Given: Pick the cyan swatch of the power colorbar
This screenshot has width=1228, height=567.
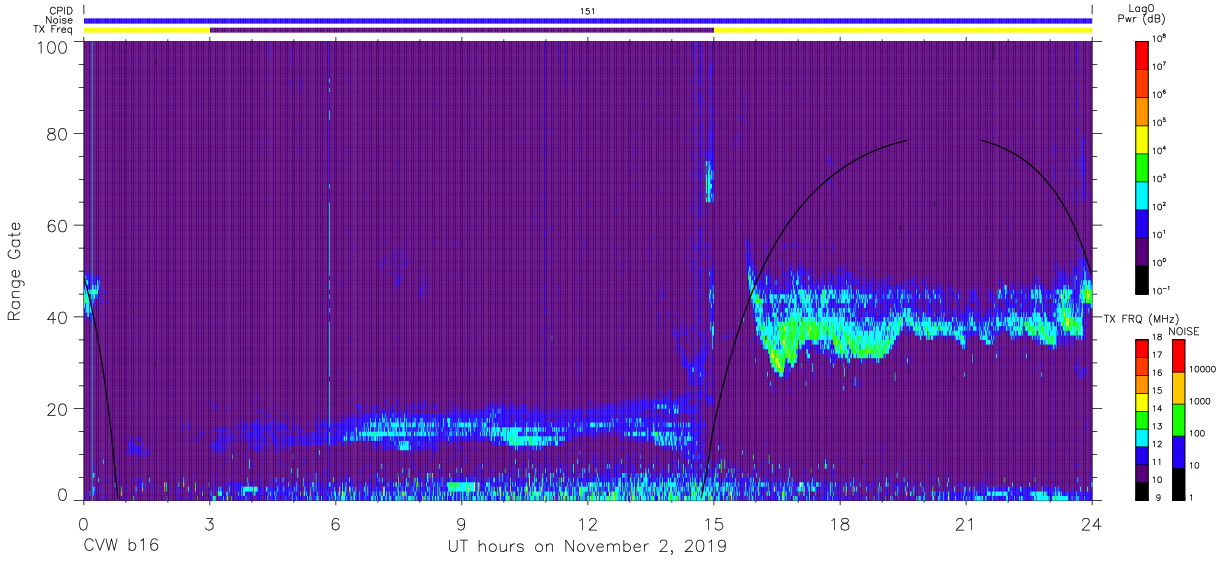Looking at the screenshot, I should point(1142,193).
